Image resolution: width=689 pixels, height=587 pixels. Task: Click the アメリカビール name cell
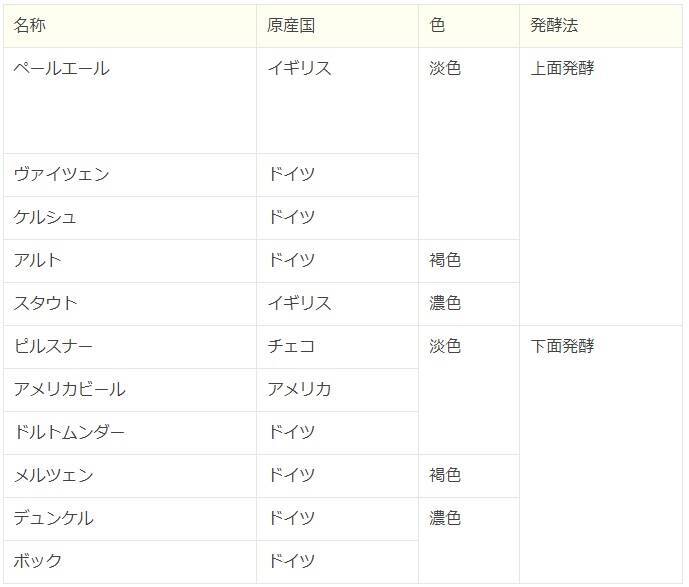pos(70,390)
